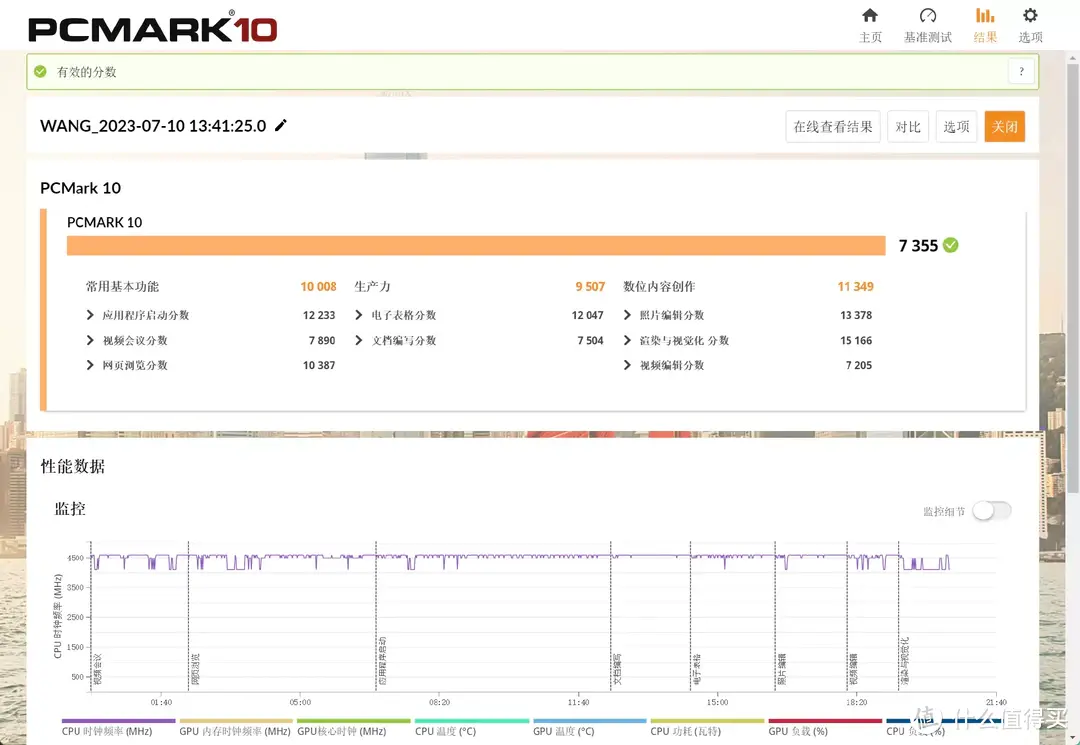Click the PCMARK 10 logo

click(x=152, y=28)
